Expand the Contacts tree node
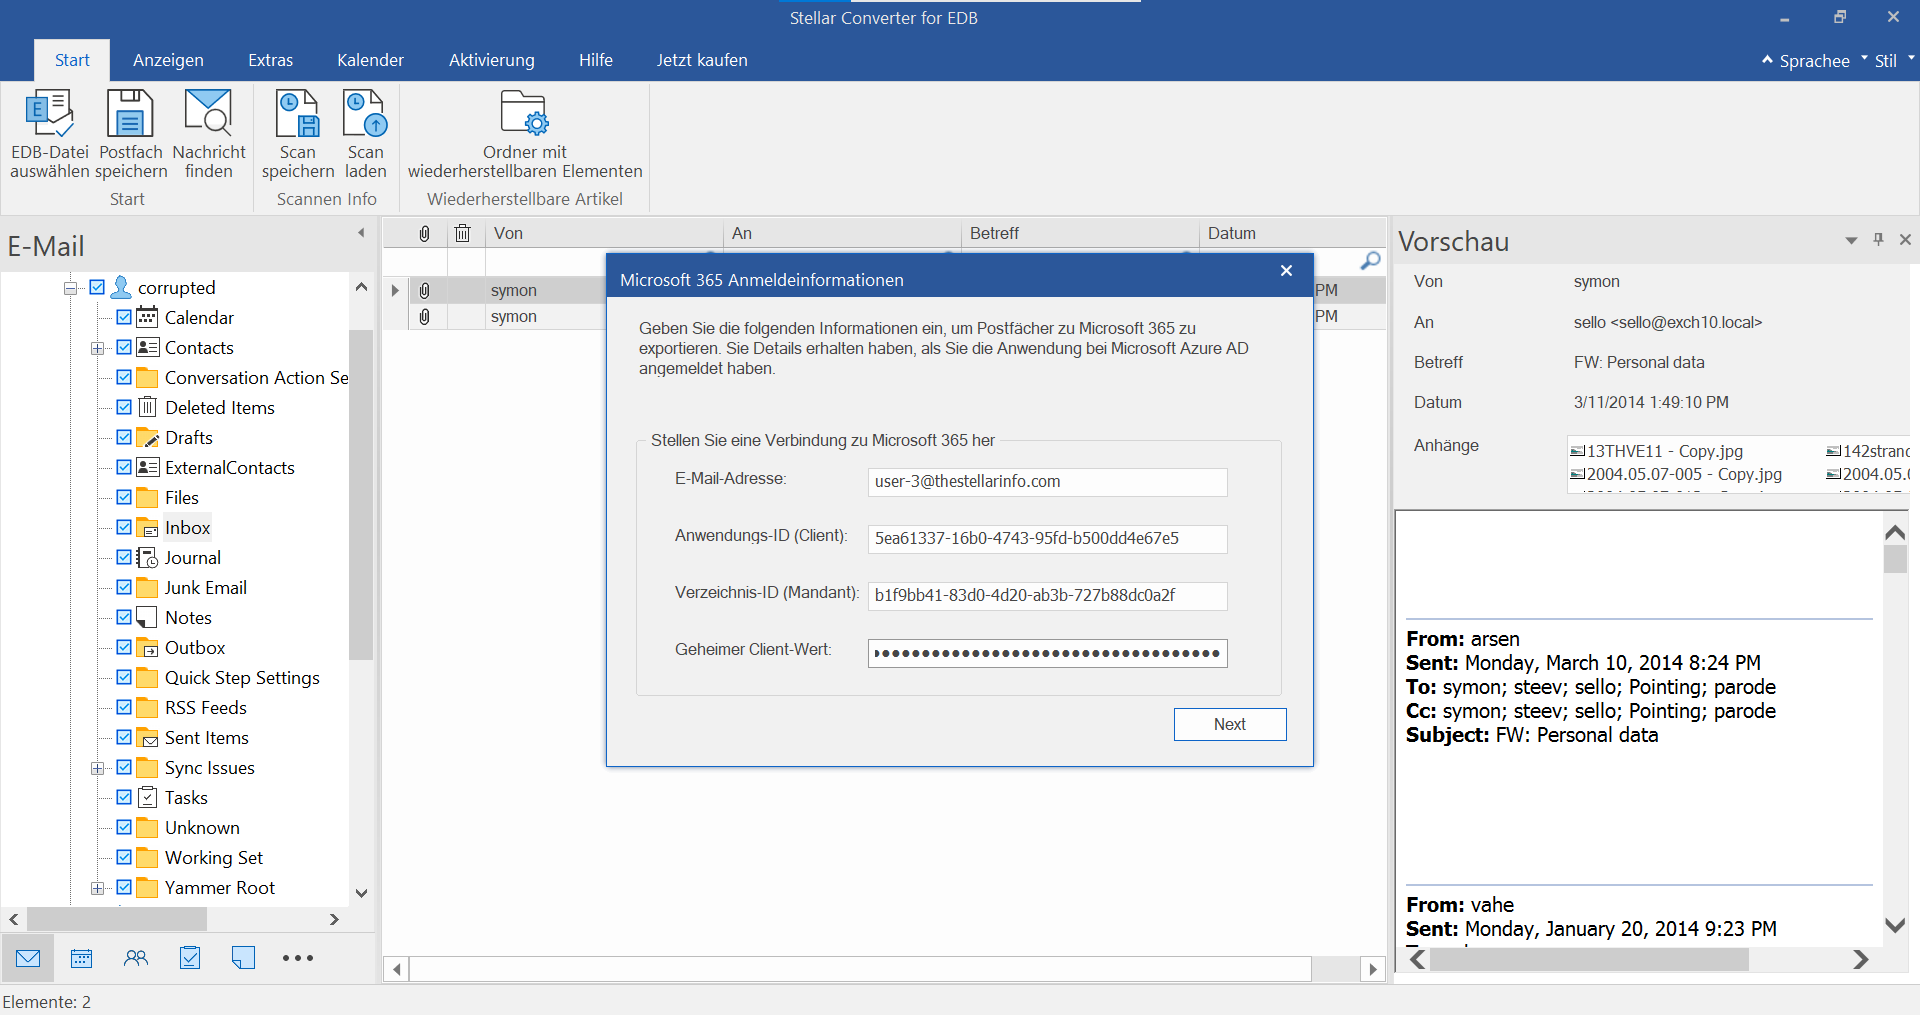 click(97, 348)
